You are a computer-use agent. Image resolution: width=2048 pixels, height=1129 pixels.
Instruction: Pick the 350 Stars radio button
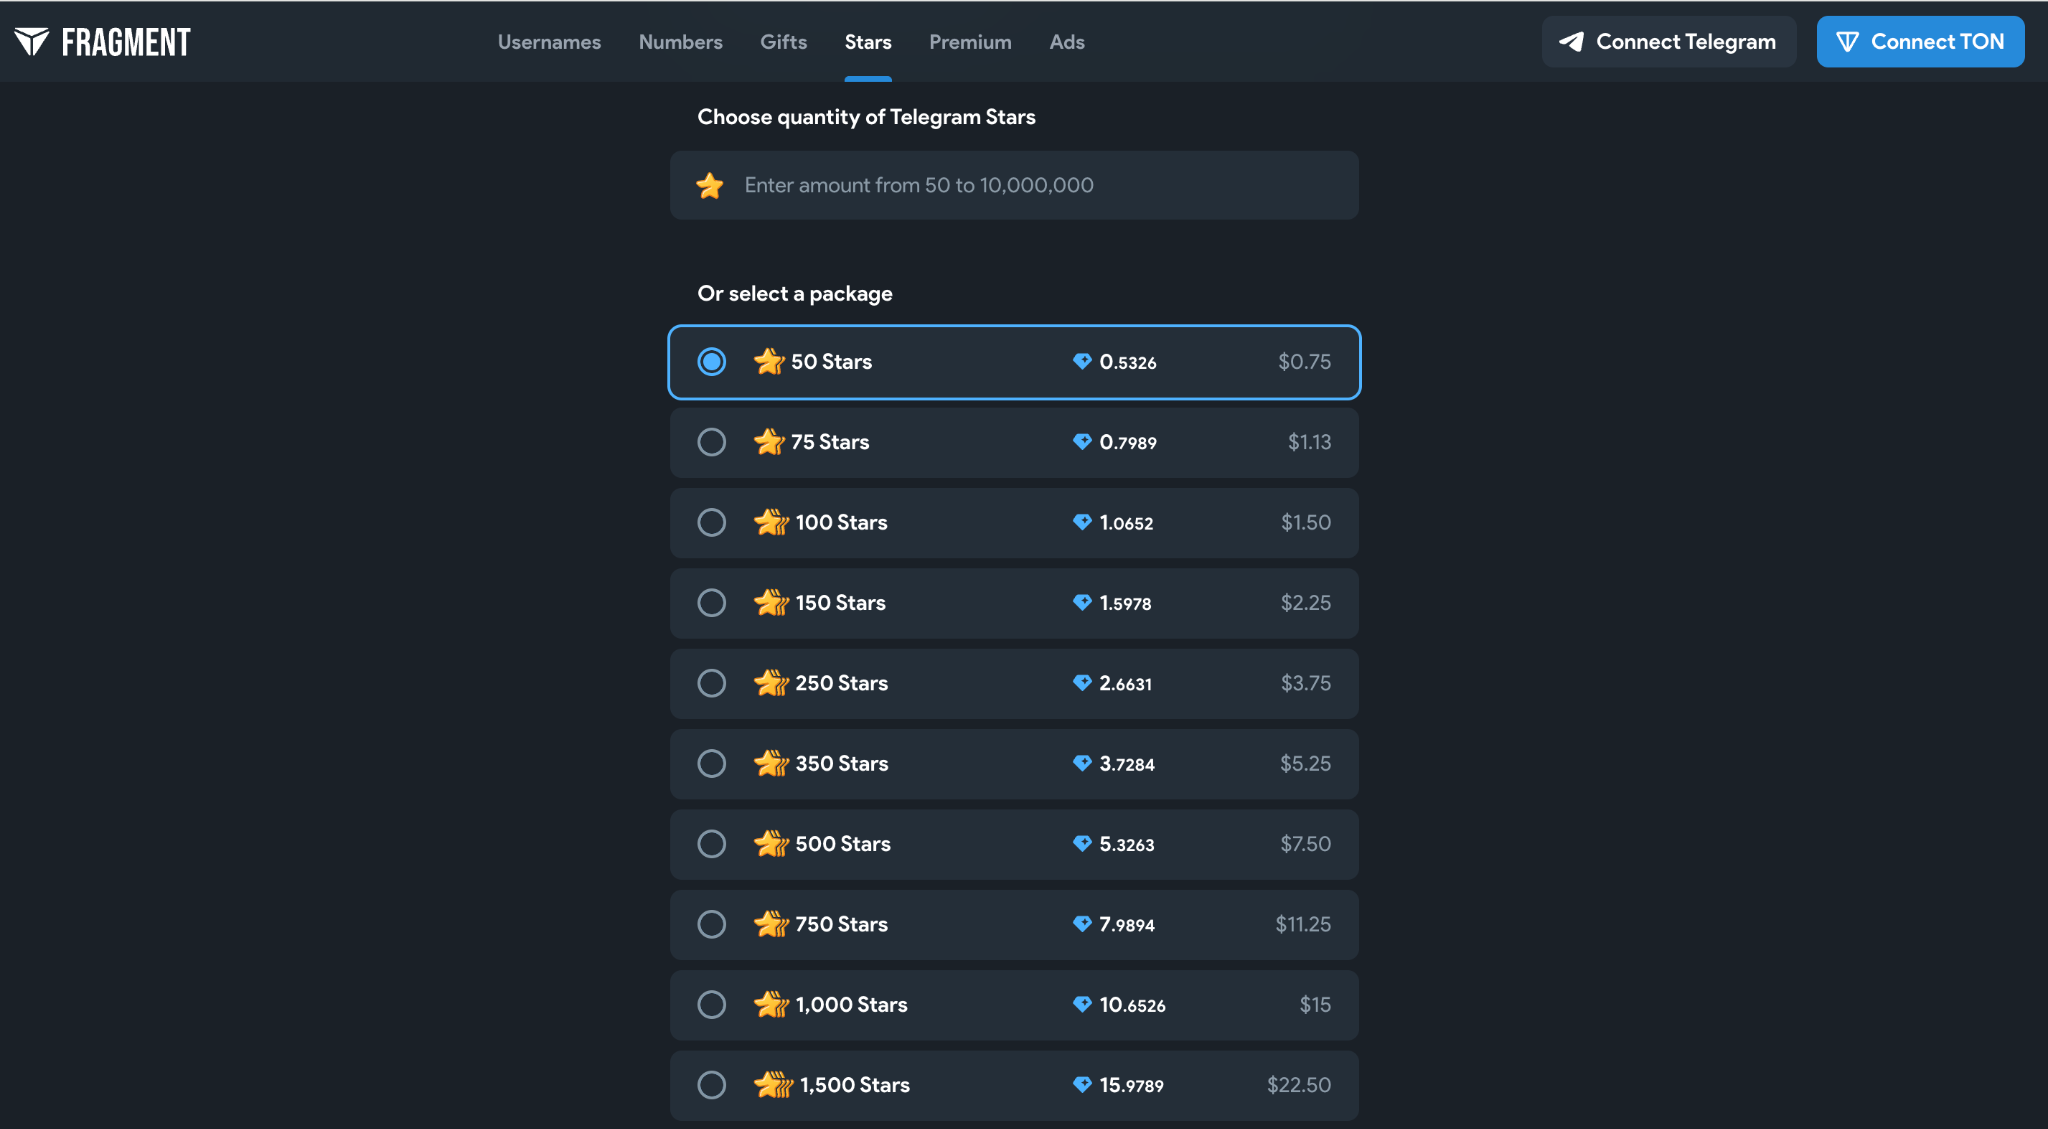[711, 763]
